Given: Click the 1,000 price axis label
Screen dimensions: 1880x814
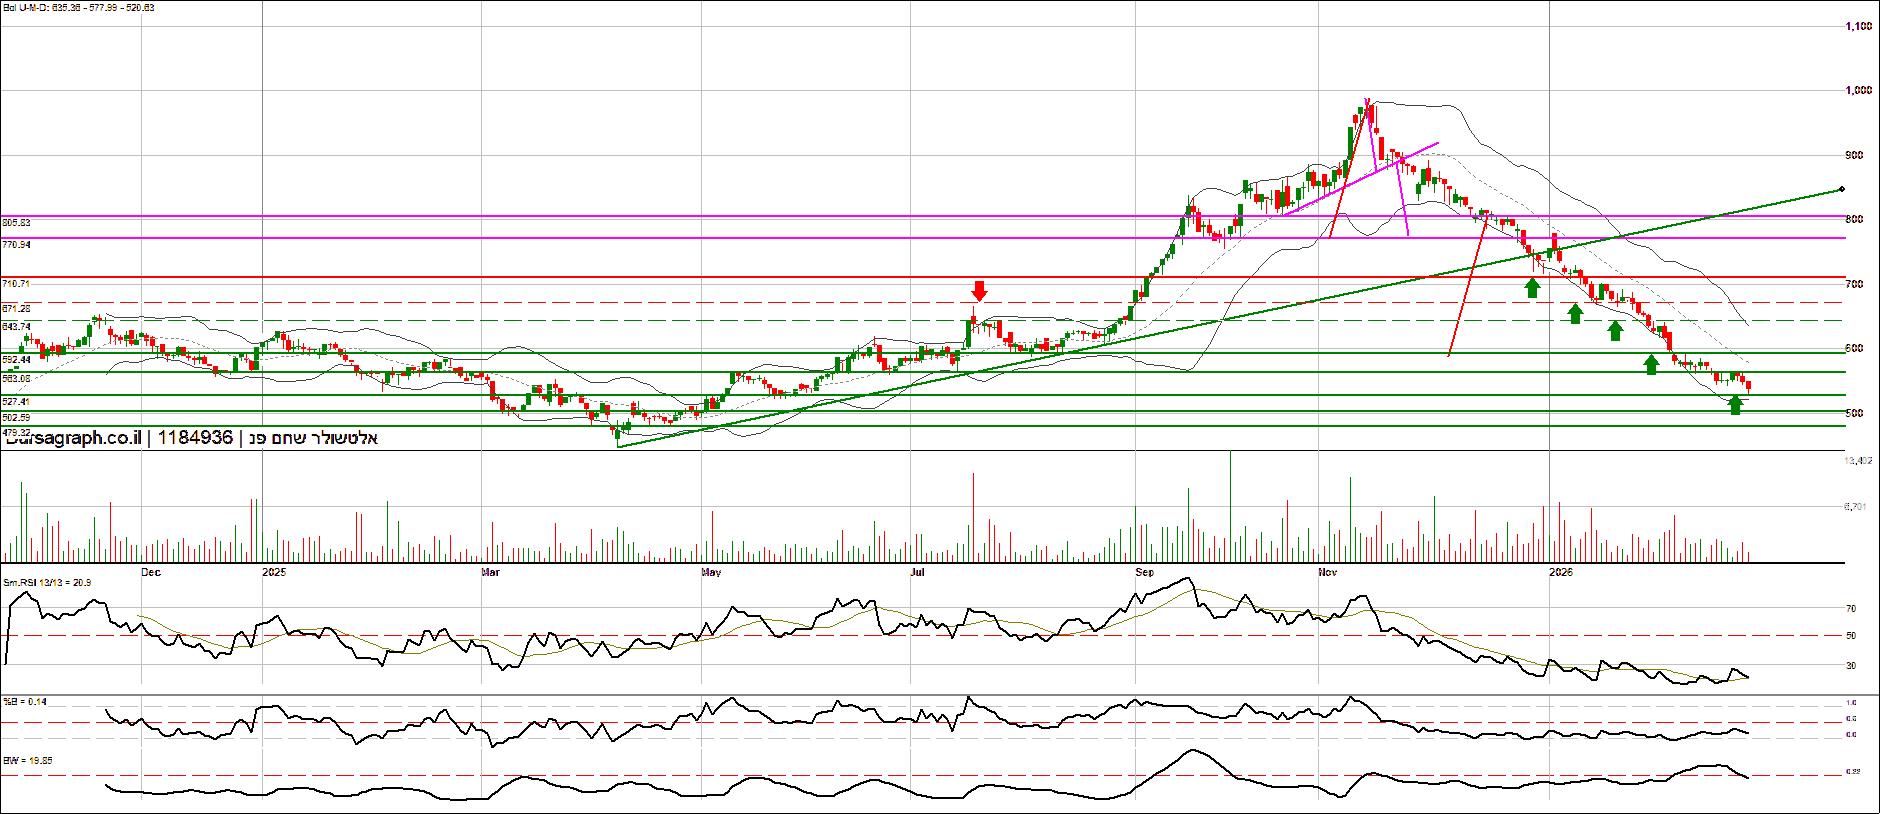Looking at the screenshot, I should point(1858,90).
